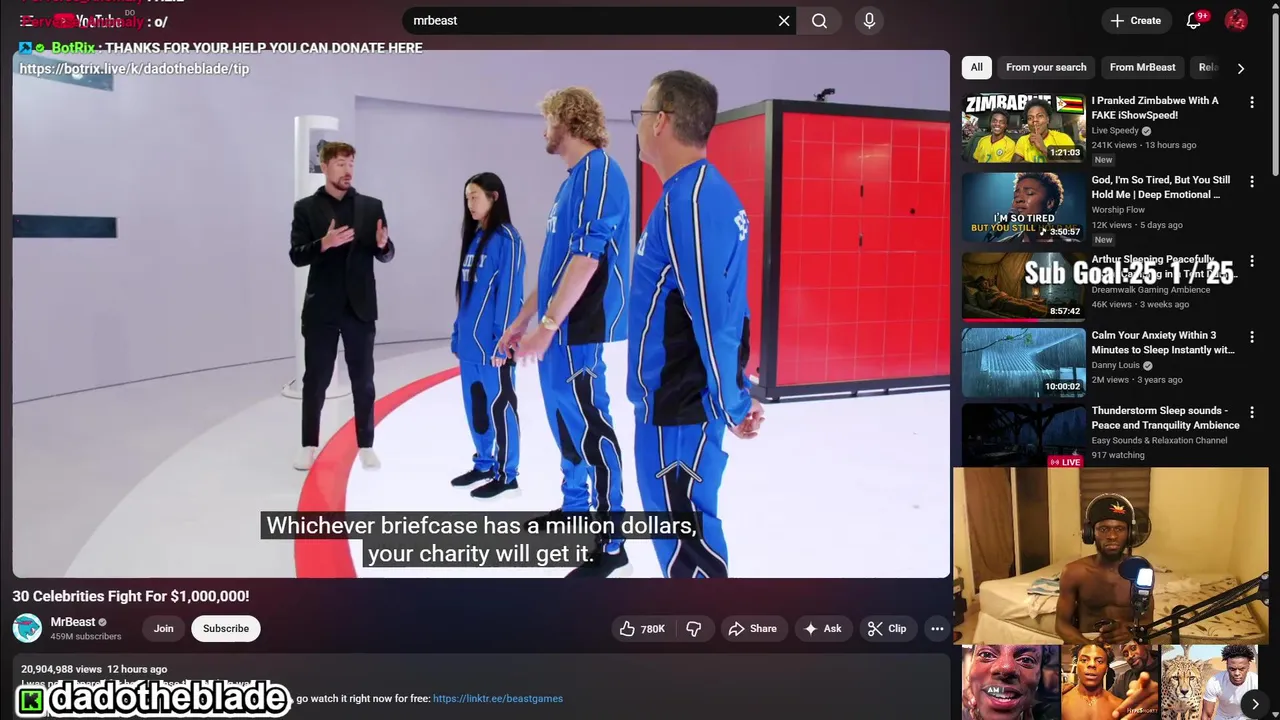
Task: Show more filter chips with right arrow
Action: [x=1240, y=68]
